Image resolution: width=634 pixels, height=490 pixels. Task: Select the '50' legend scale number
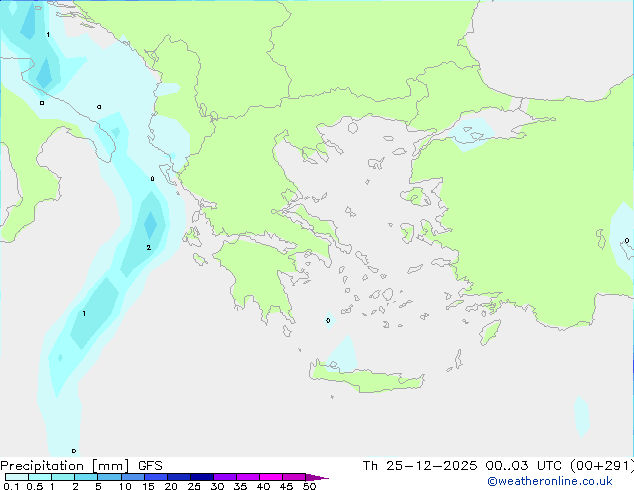point(309,486)
